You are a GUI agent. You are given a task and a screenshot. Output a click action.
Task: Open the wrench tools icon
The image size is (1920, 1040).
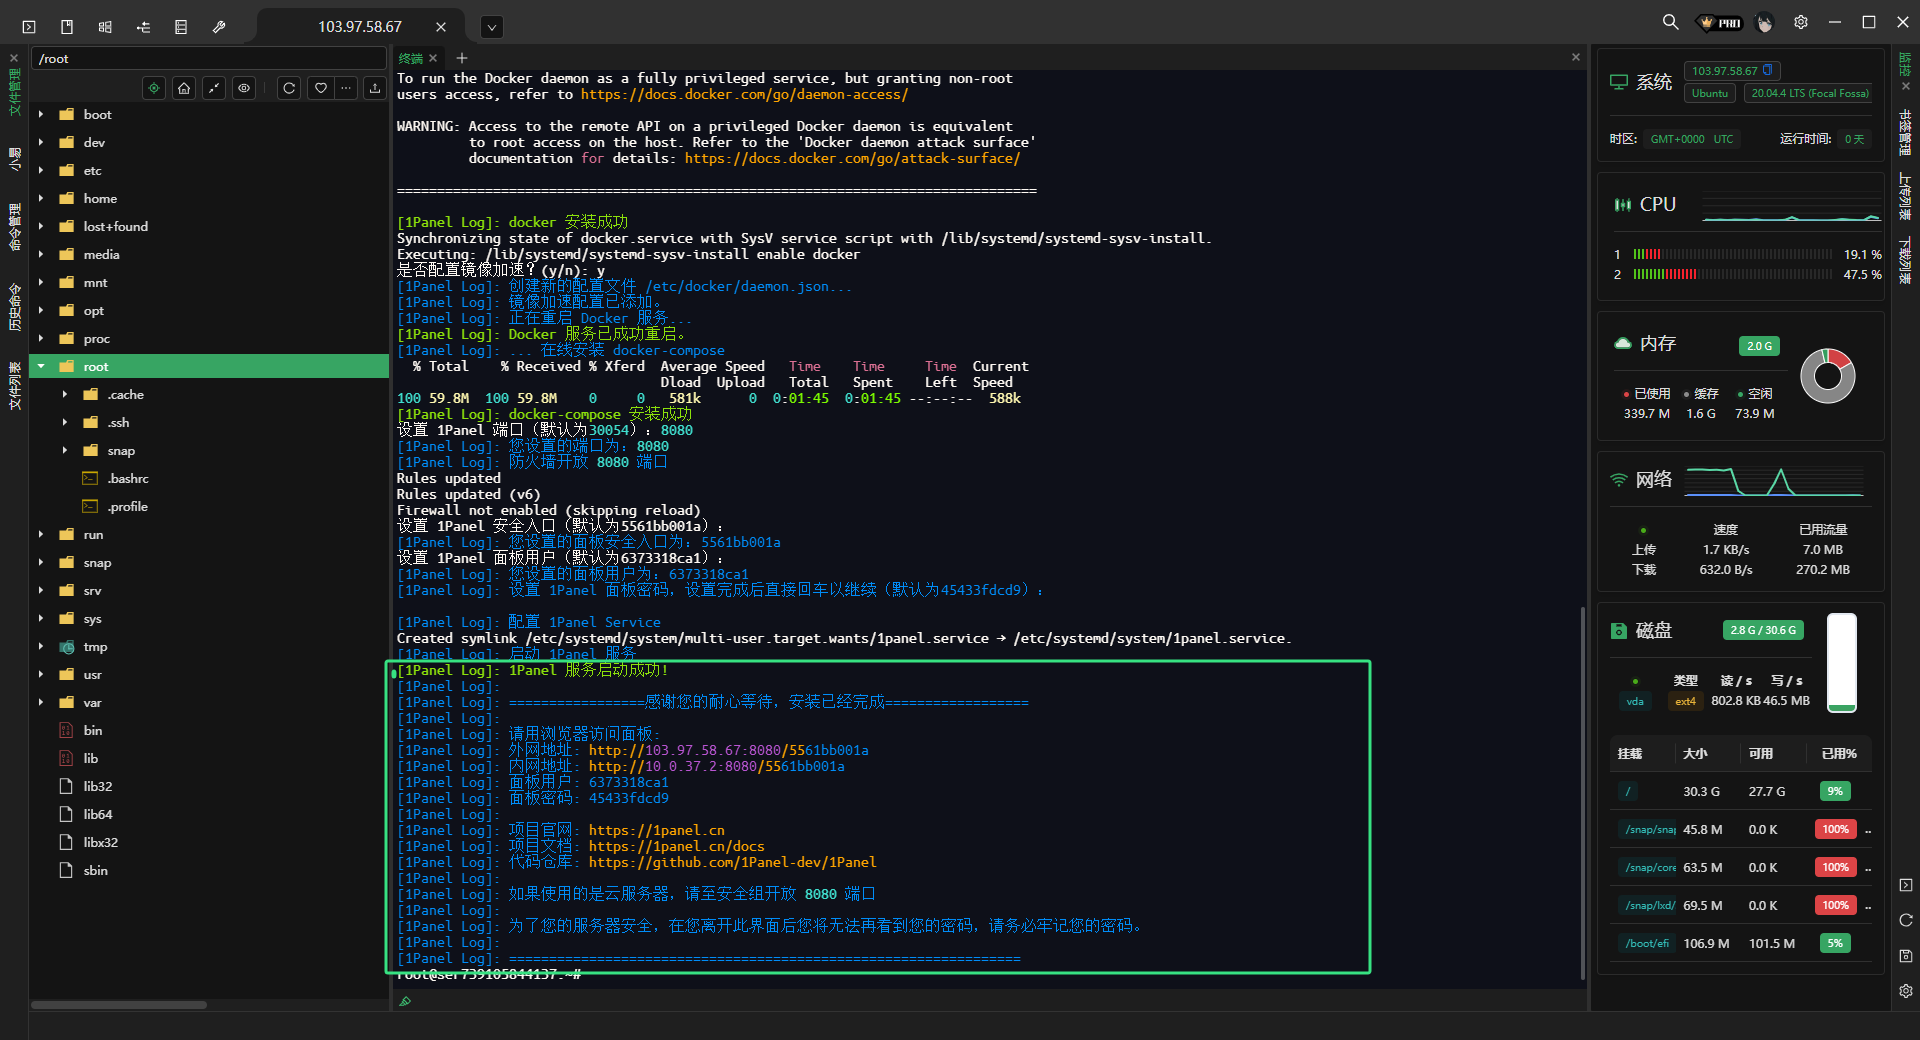point(219,27)
